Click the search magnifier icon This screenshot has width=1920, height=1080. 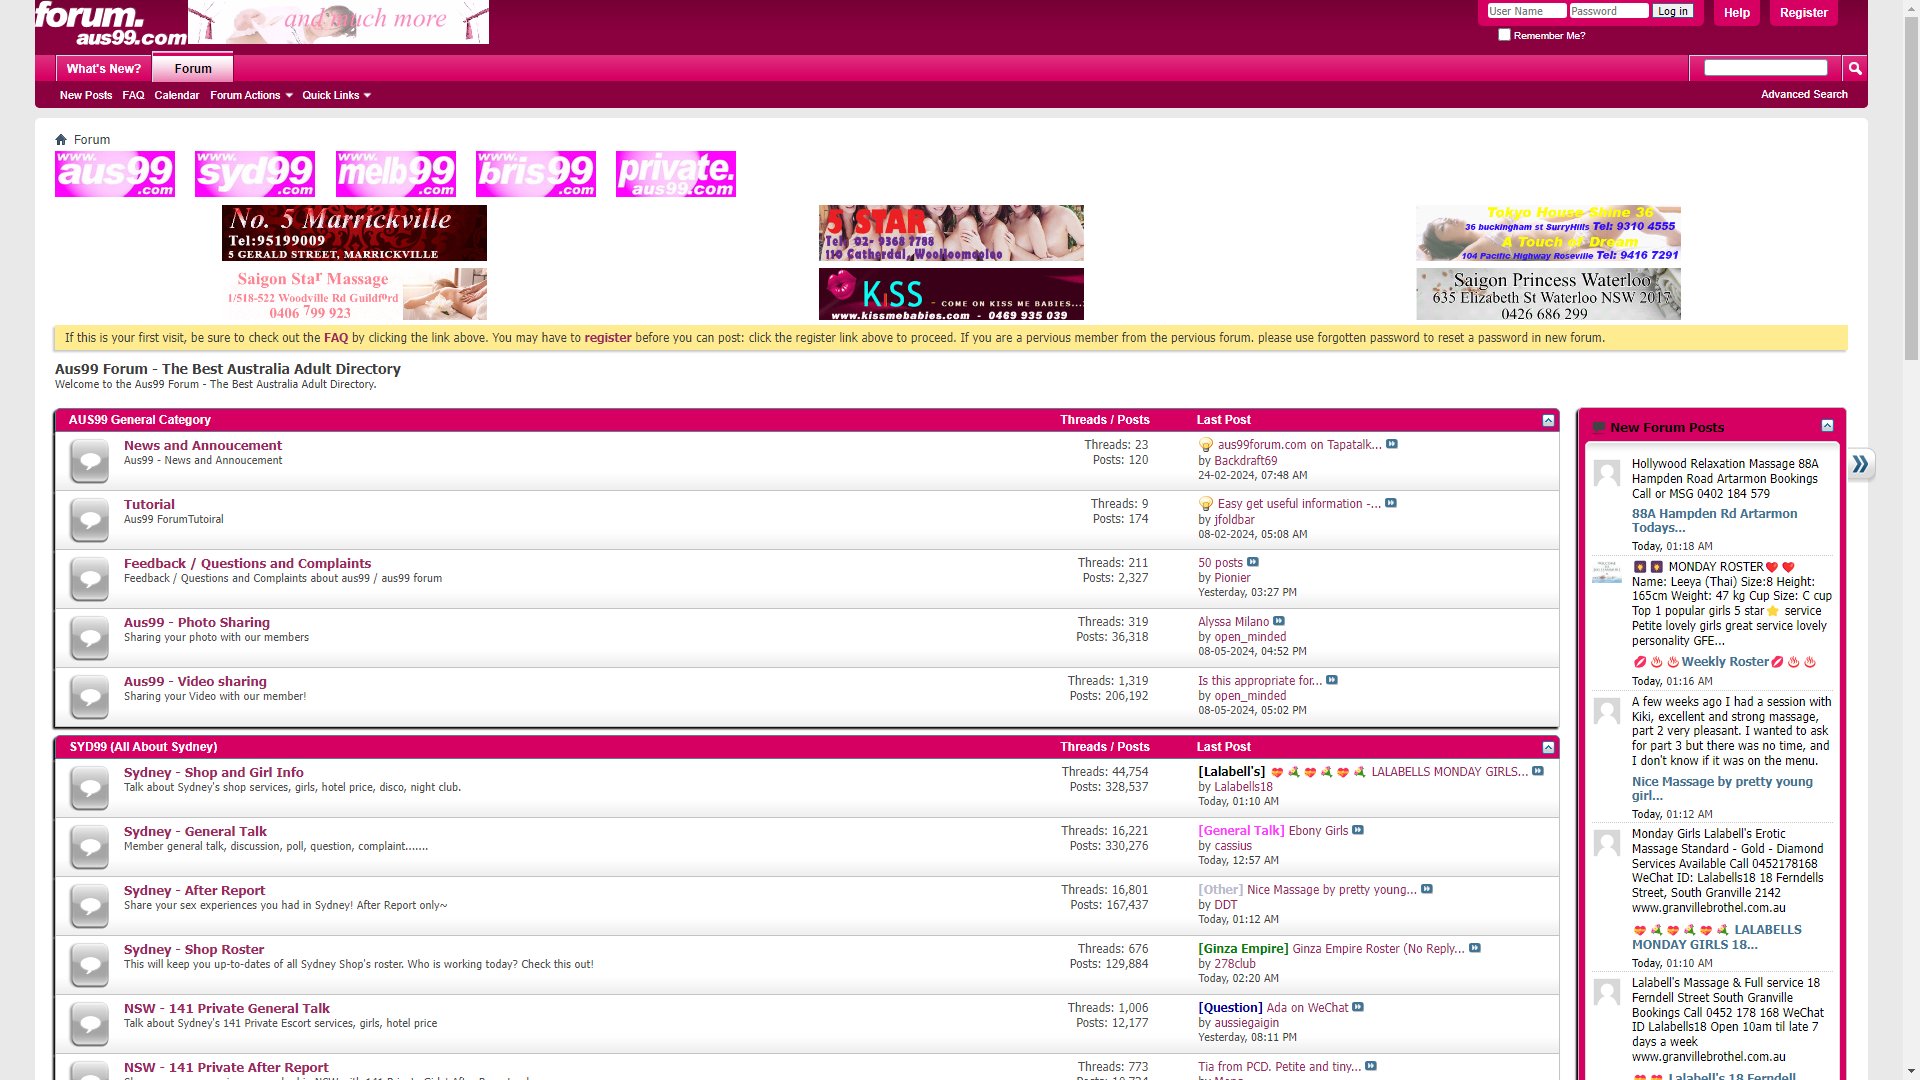(1855, 67)
